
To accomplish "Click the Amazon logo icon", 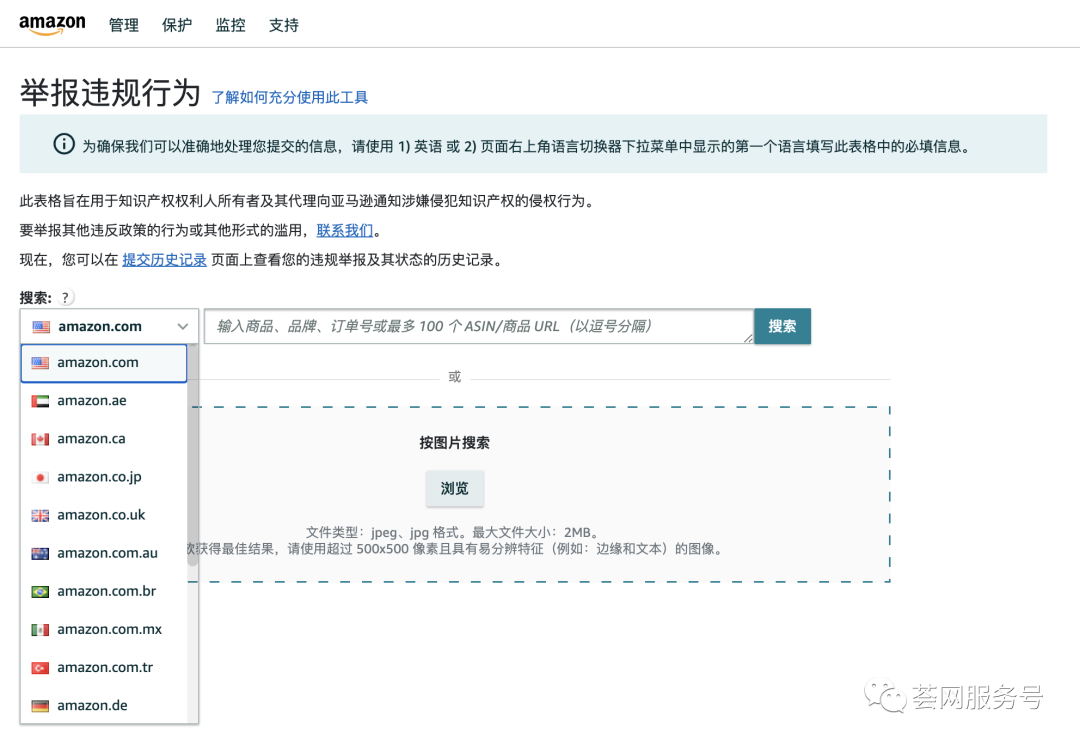I will (x=52, y=24).
